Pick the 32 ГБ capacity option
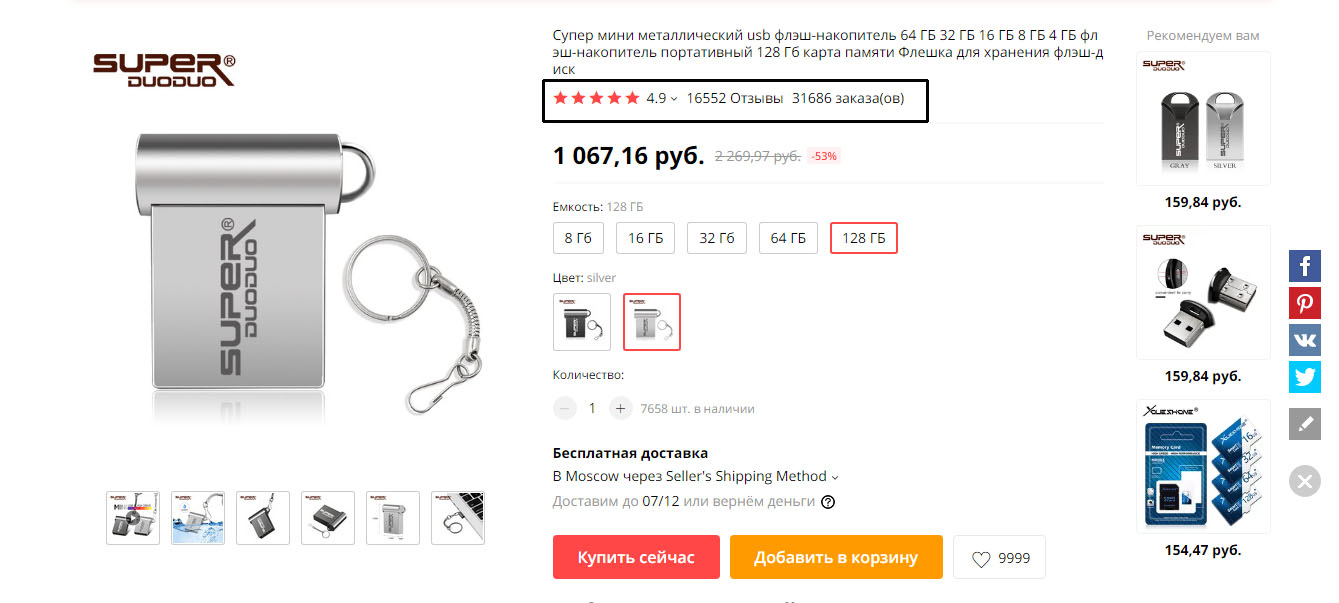The width and height of the screenshot is (1339, 603). pyautogui.click(x=717, y=238)
